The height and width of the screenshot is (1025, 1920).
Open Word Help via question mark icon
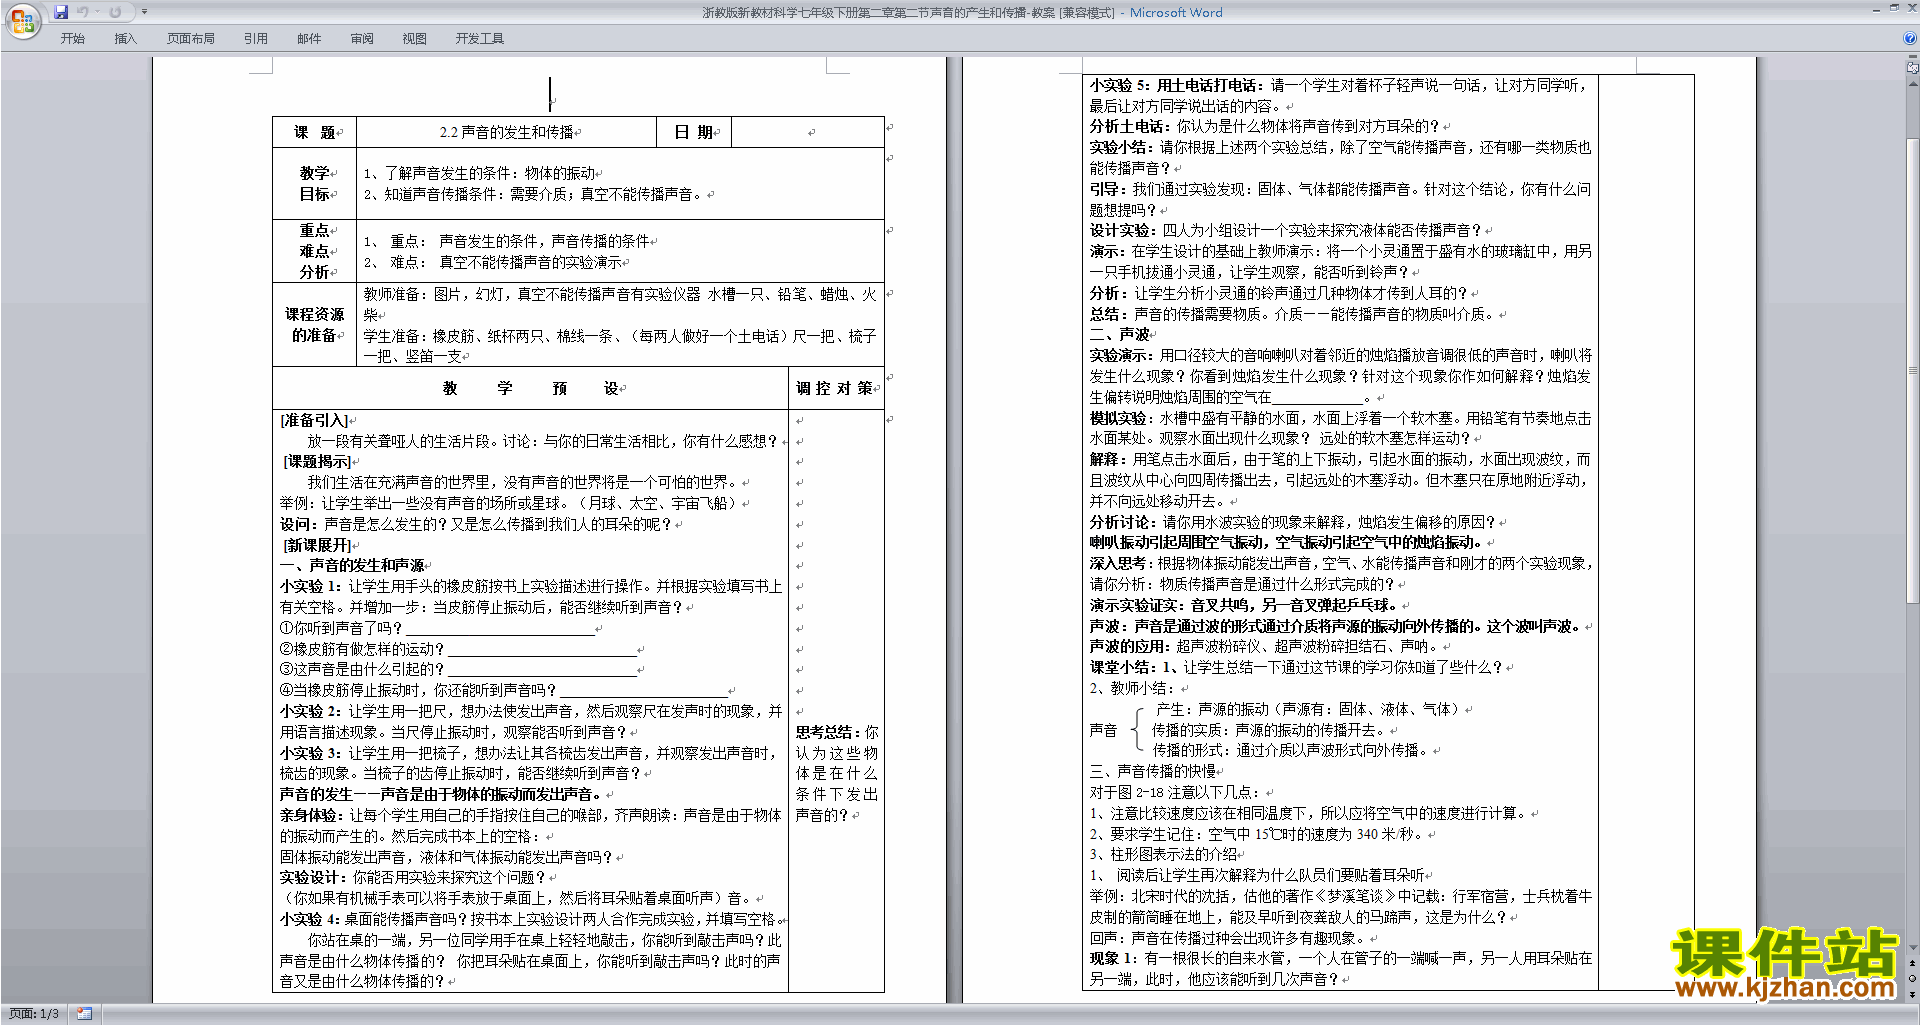click(x=1910, y=39)
